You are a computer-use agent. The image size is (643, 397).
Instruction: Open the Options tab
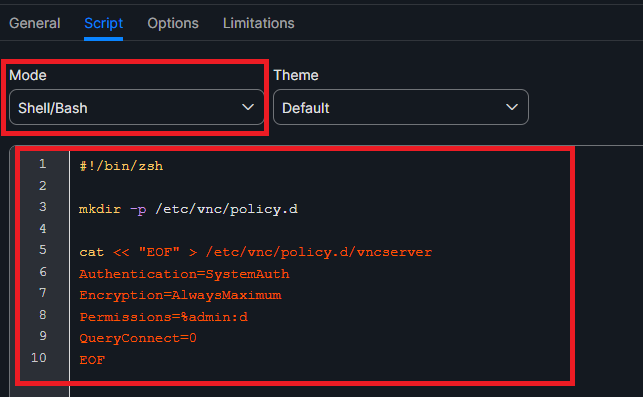pos(173,23)
